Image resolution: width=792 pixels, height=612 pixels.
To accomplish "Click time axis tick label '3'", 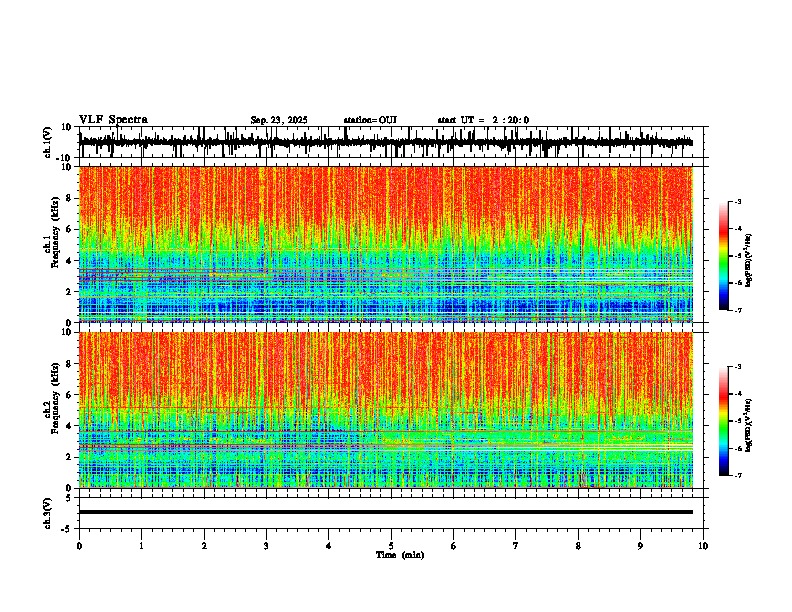I will pyautogui.click(x=266, y=546).
